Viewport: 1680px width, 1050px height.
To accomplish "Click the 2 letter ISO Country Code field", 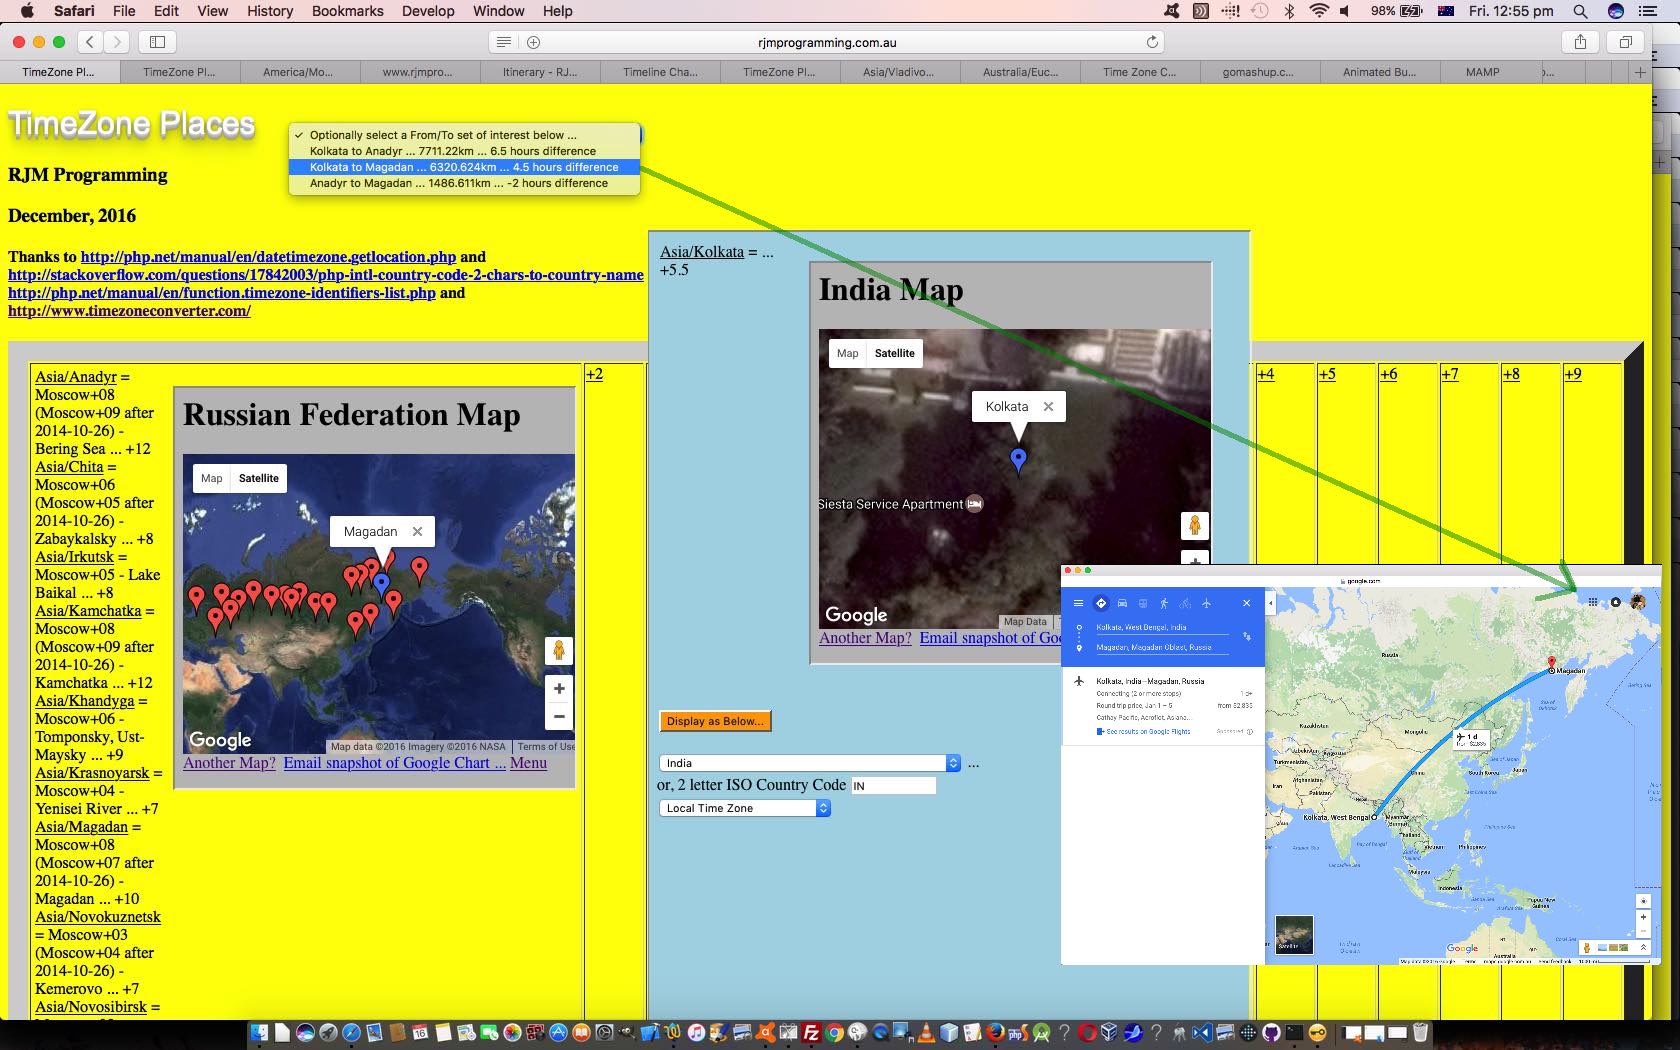I will (893, 786).
